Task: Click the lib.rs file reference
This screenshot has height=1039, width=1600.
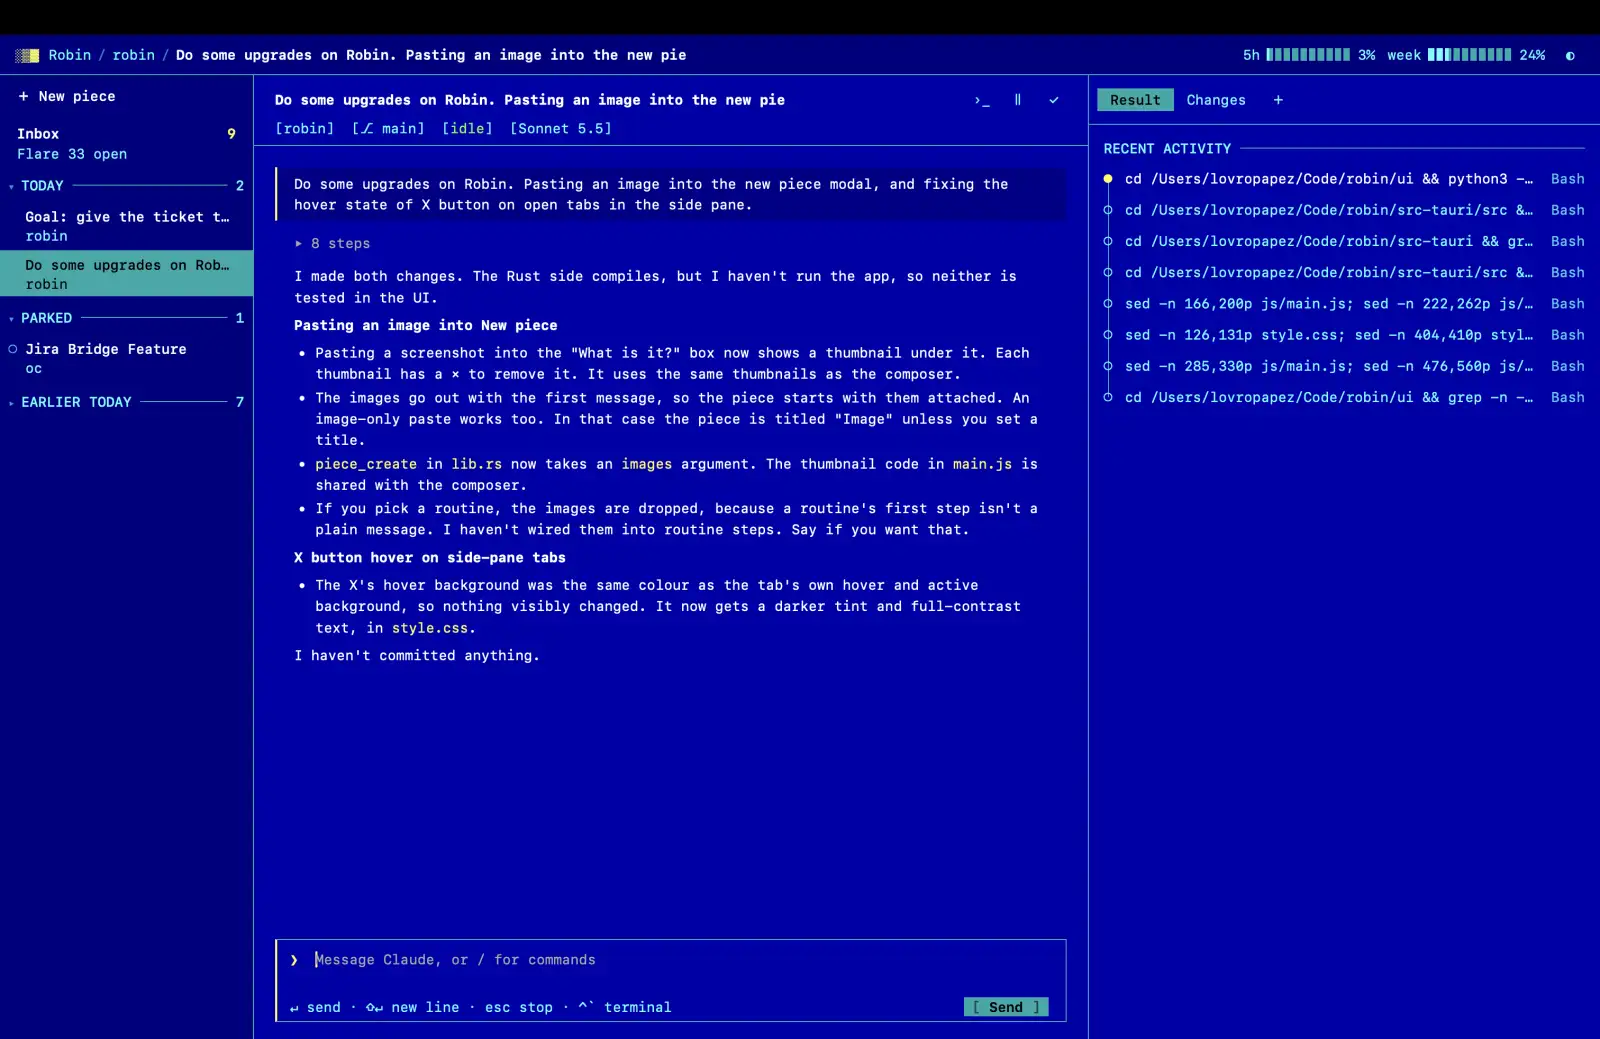Action: point(477,464)
